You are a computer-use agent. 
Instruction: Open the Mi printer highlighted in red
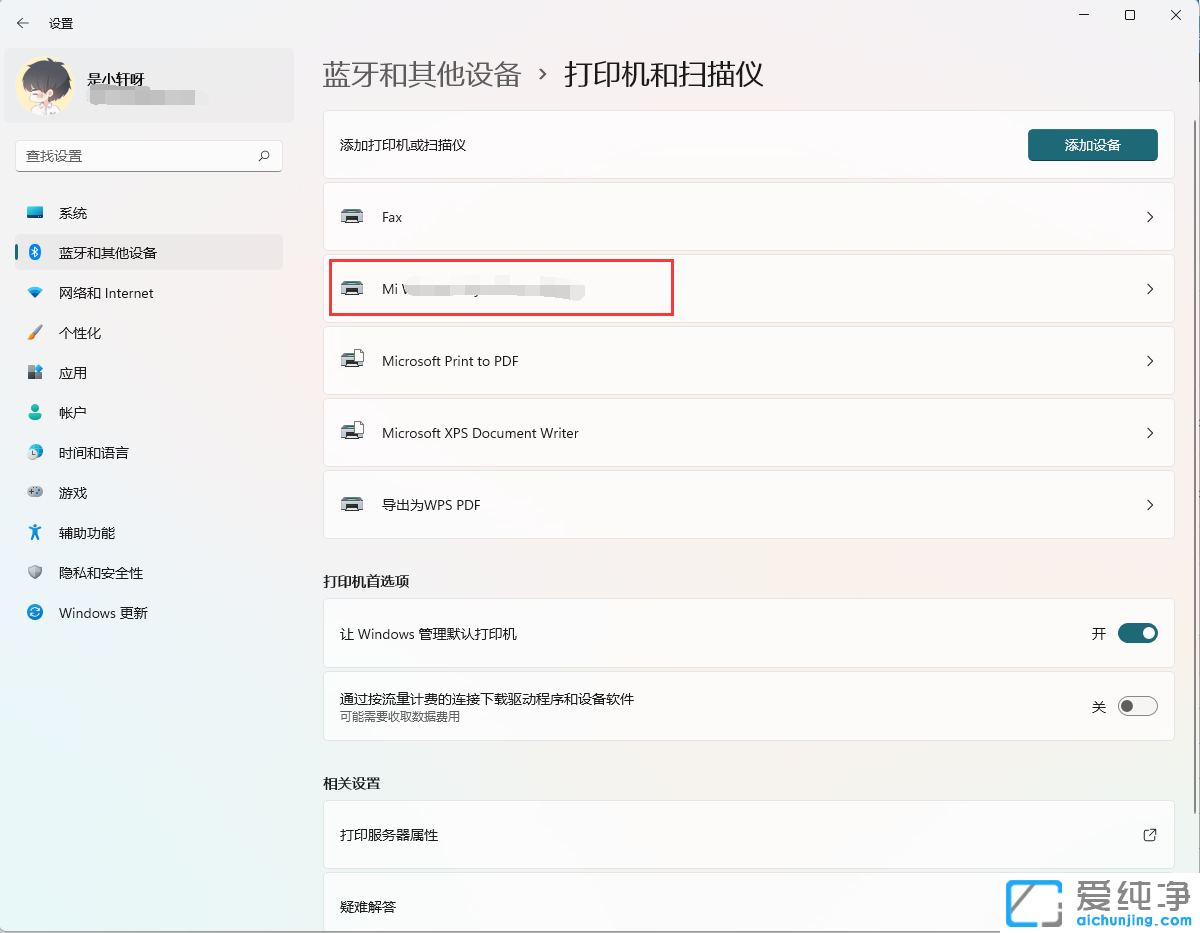tap(500, 288)
